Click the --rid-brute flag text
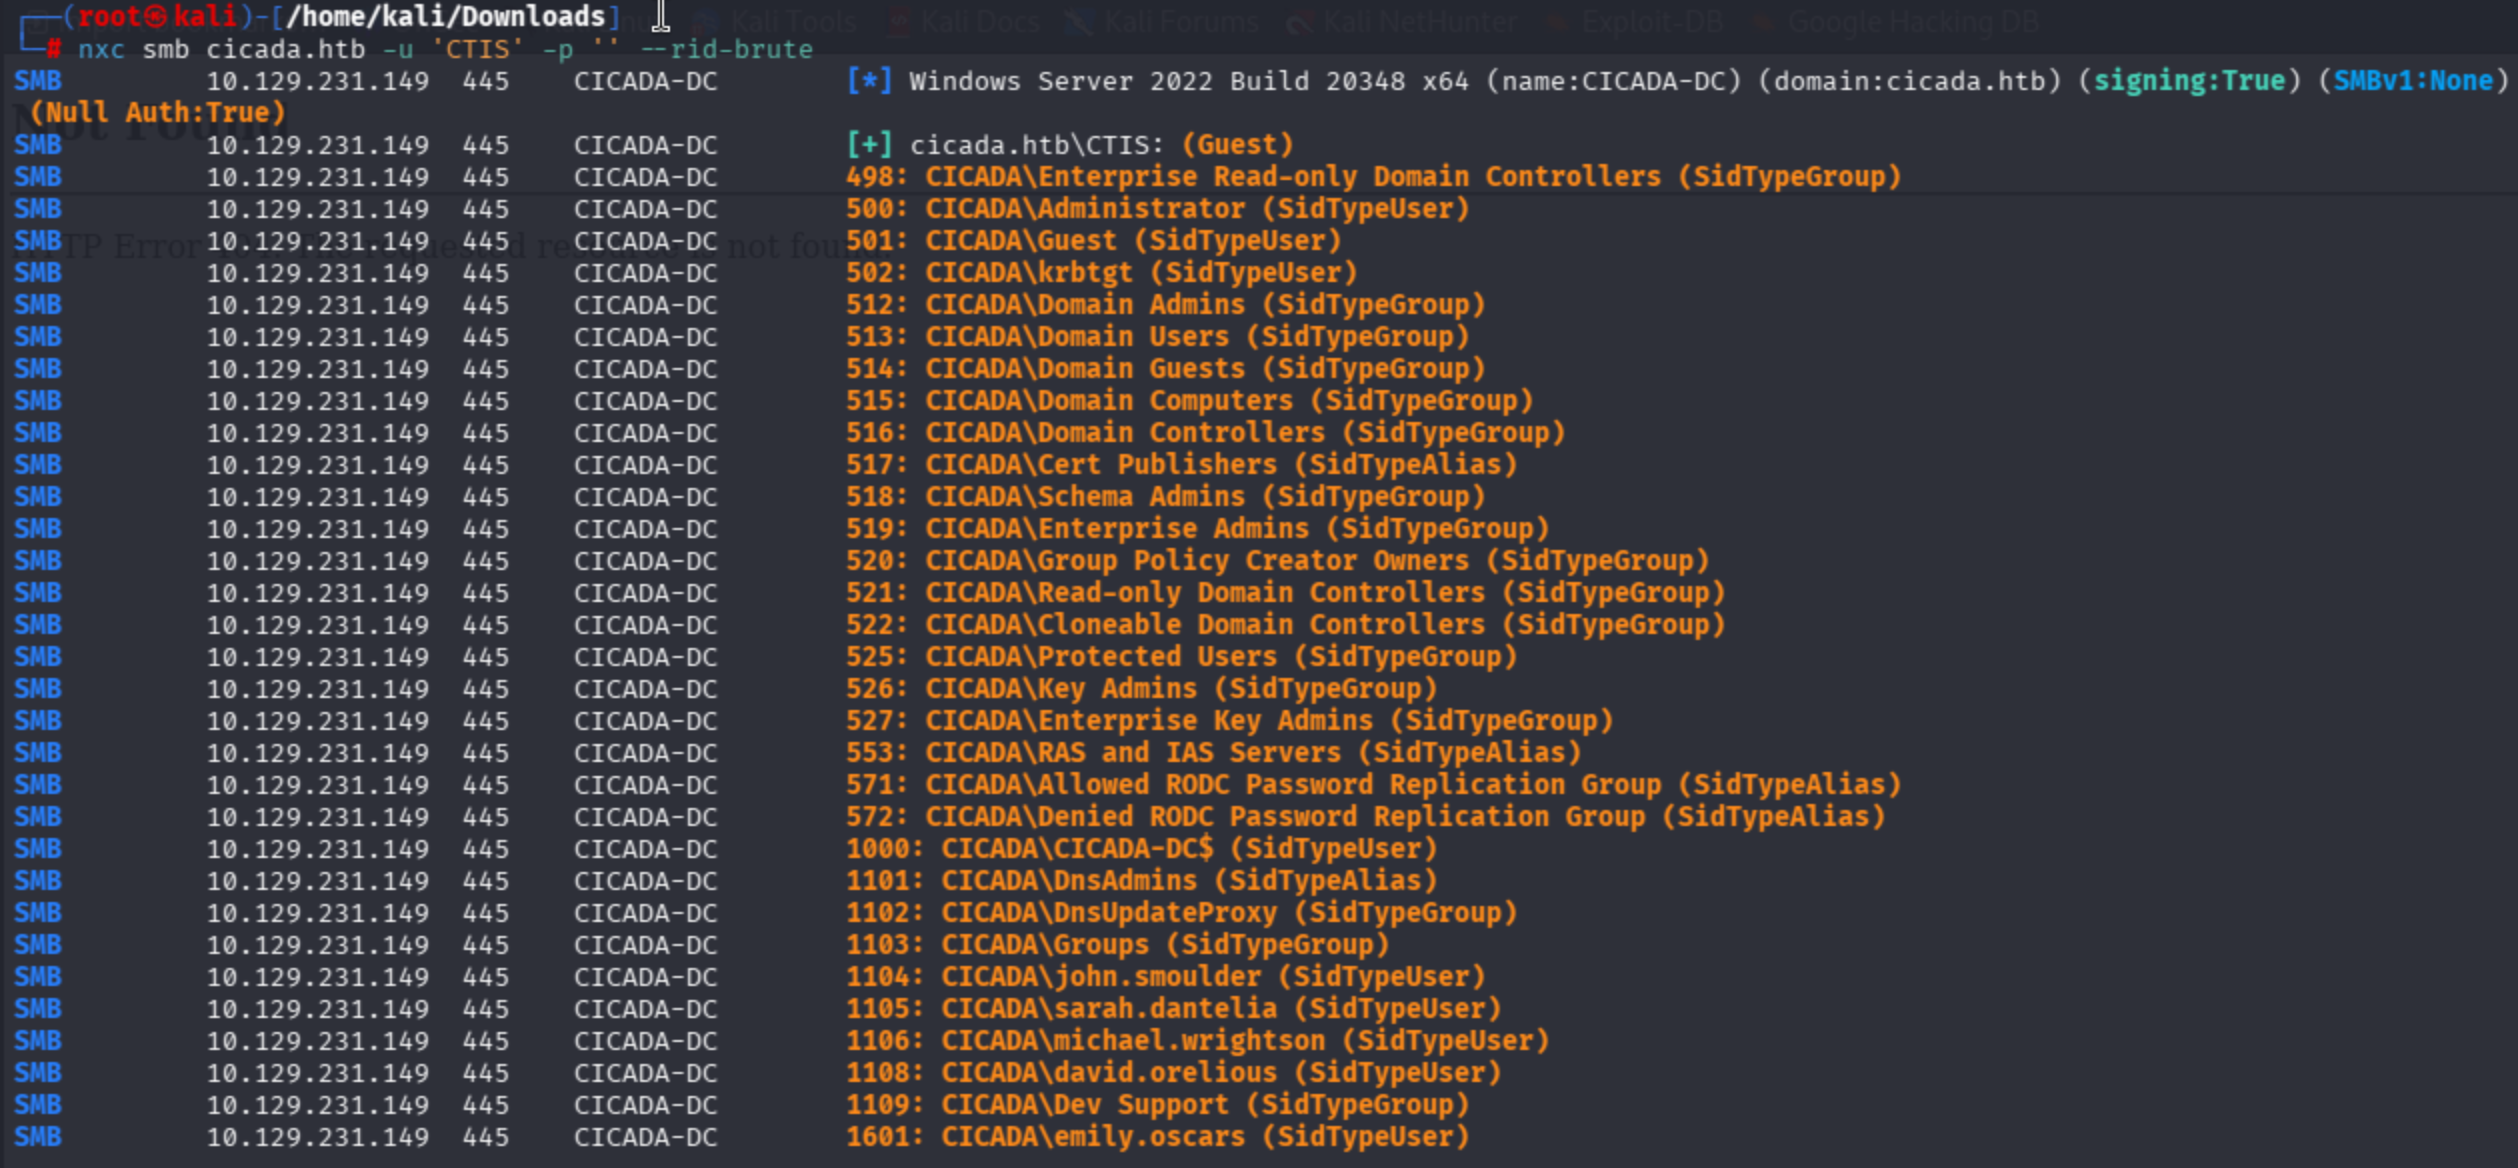2518x1168 pixels. click(726, 49)
